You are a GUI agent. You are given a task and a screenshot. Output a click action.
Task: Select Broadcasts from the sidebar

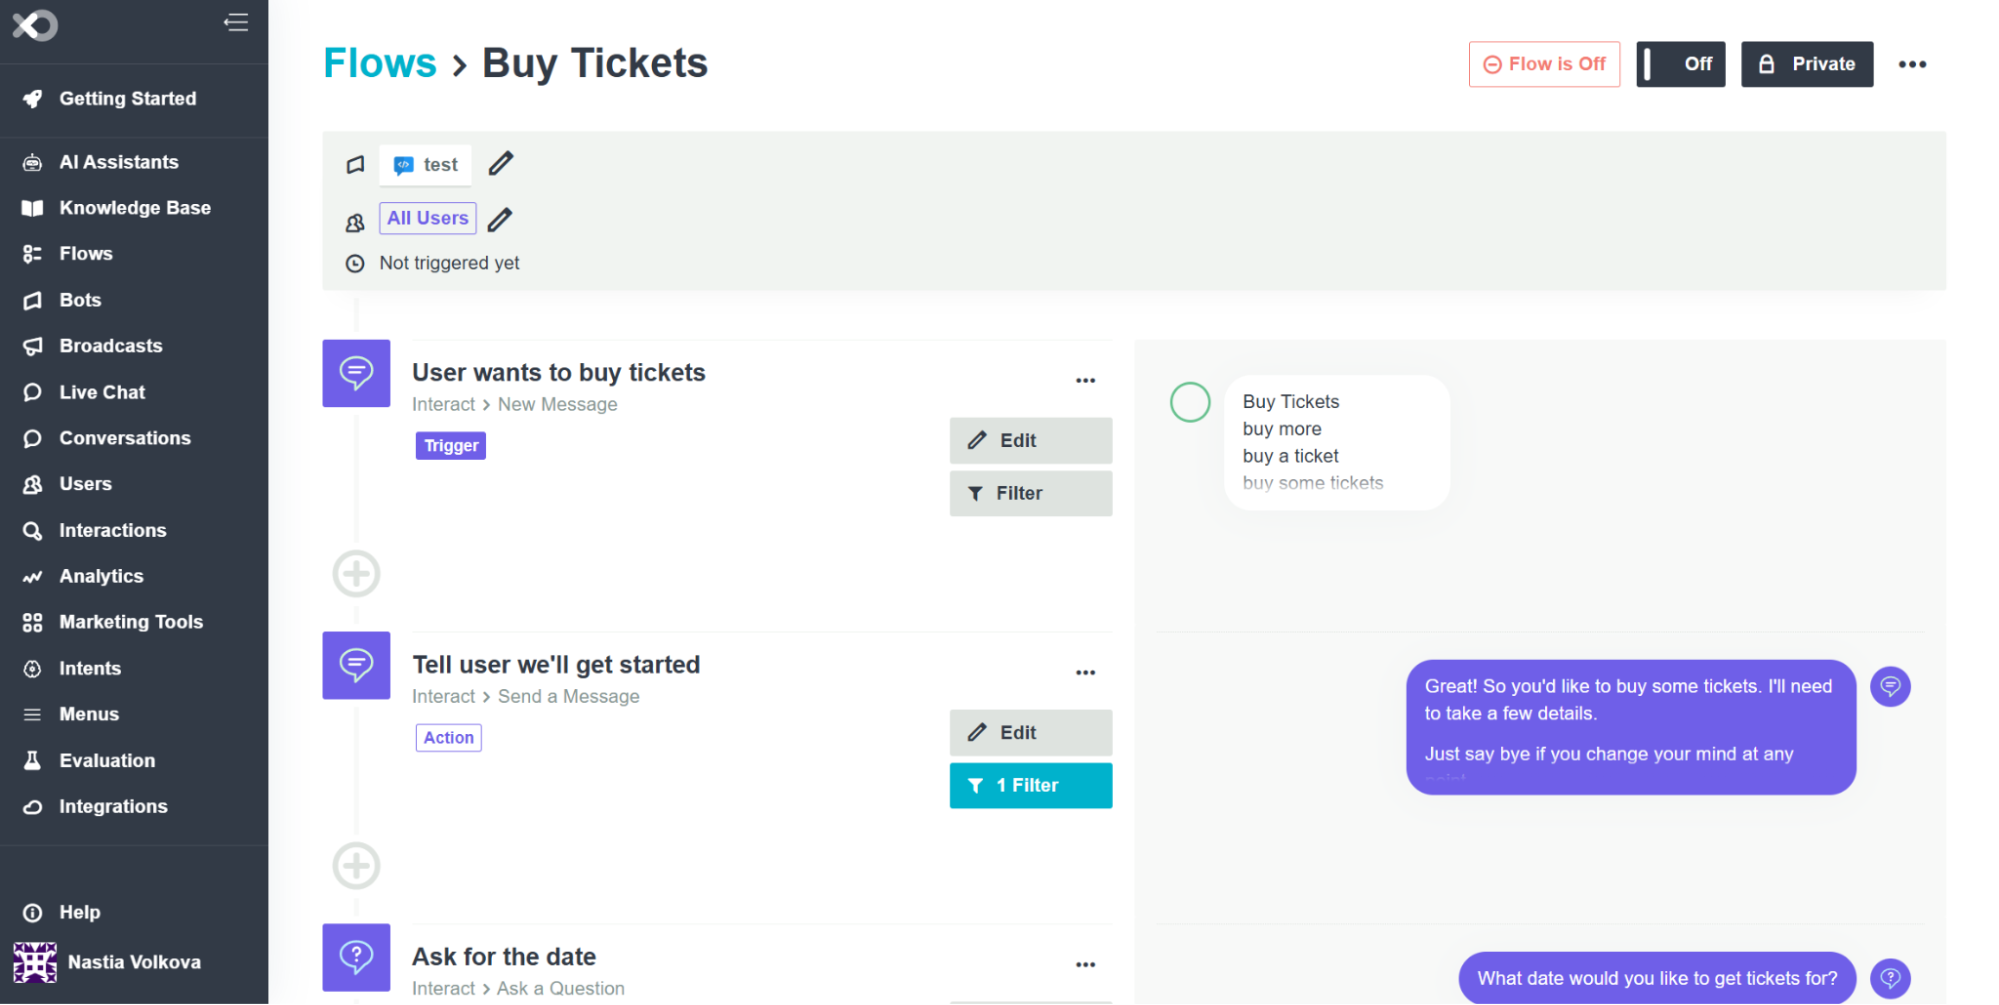tap(110, 345)
